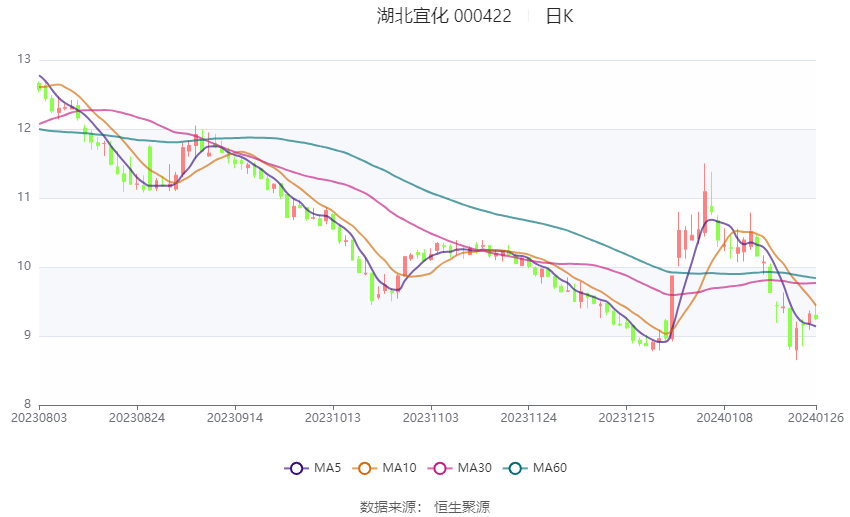Image resolution: width=850 pixels, height=517 pixels.
Task: Click the y-axis value 13
Action: (x=24, y=59)
